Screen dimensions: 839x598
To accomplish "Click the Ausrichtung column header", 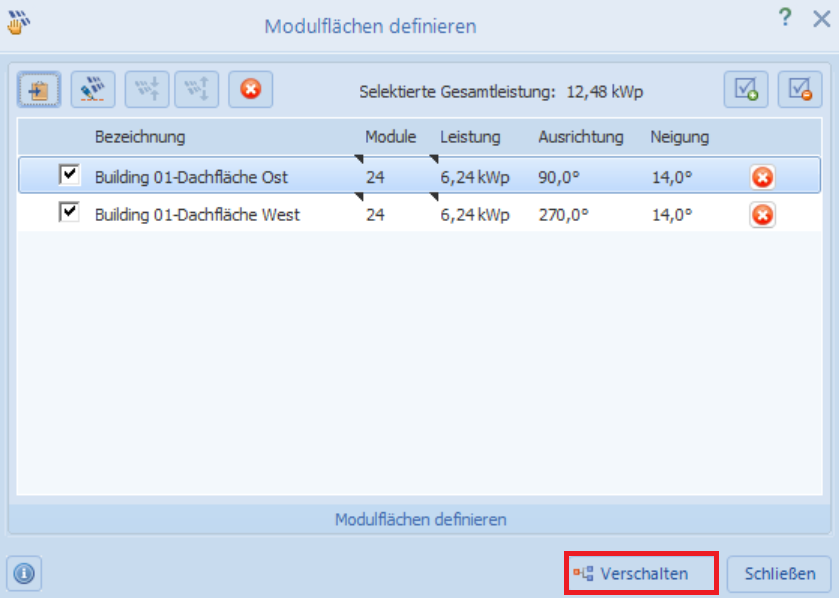I will (580, 137).
